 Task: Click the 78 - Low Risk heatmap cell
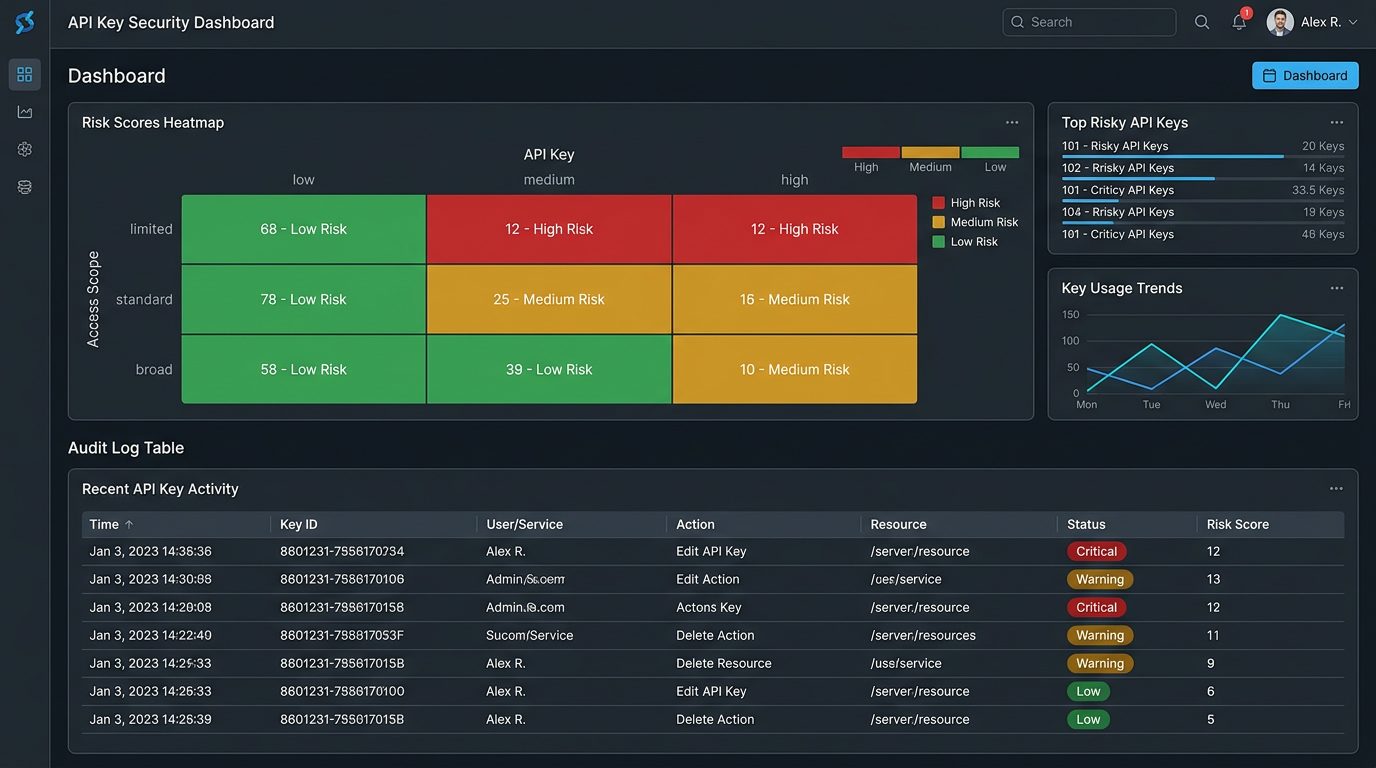(304, 299)
